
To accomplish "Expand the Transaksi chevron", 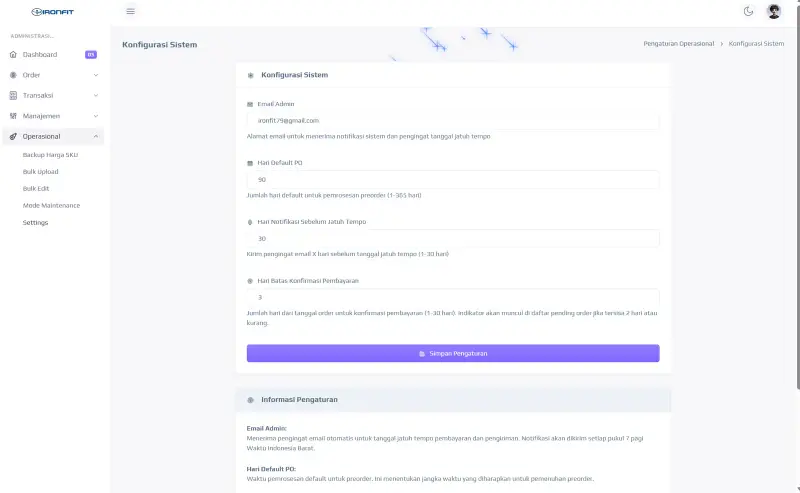I will pos(96,95).
